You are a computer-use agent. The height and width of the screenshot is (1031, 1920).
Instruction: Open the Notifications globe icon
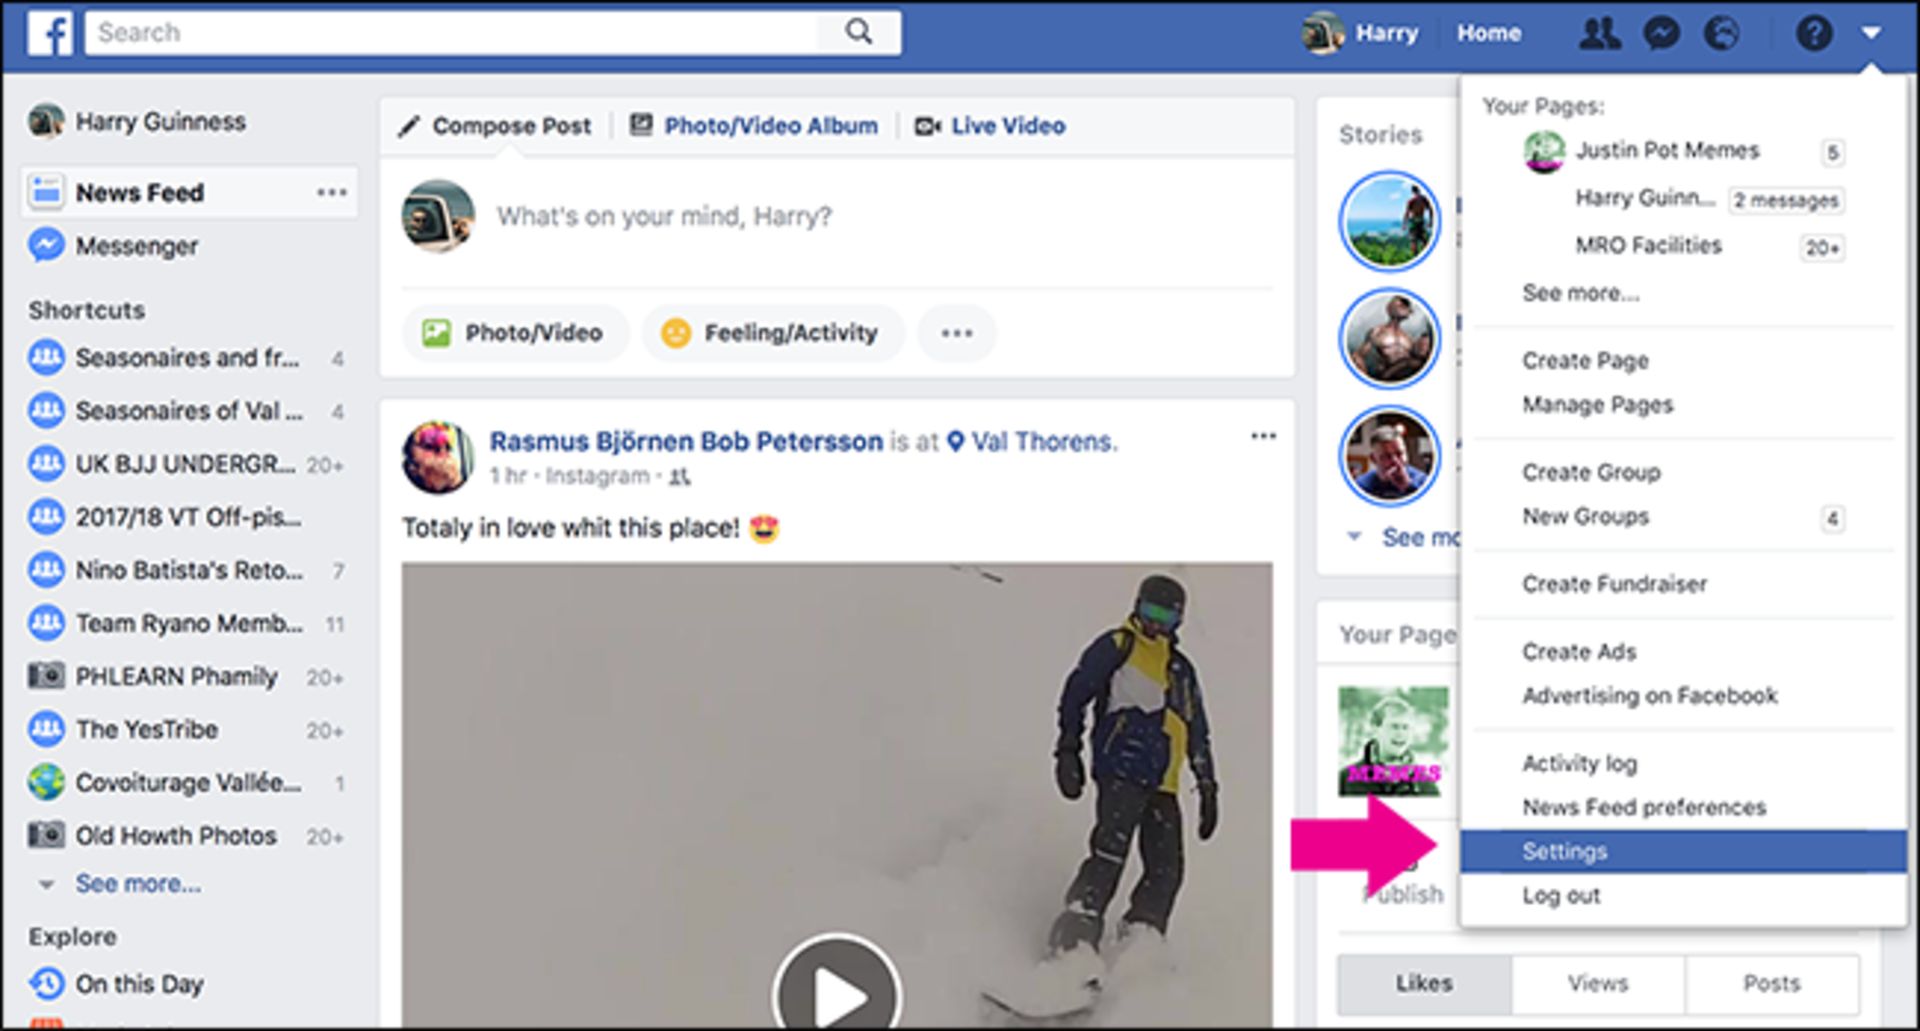pyautogui.click(x=1721, y=34)
